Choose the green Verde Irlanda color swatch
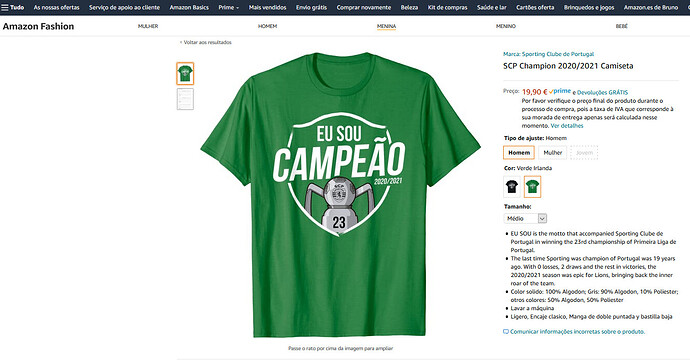 532,187
